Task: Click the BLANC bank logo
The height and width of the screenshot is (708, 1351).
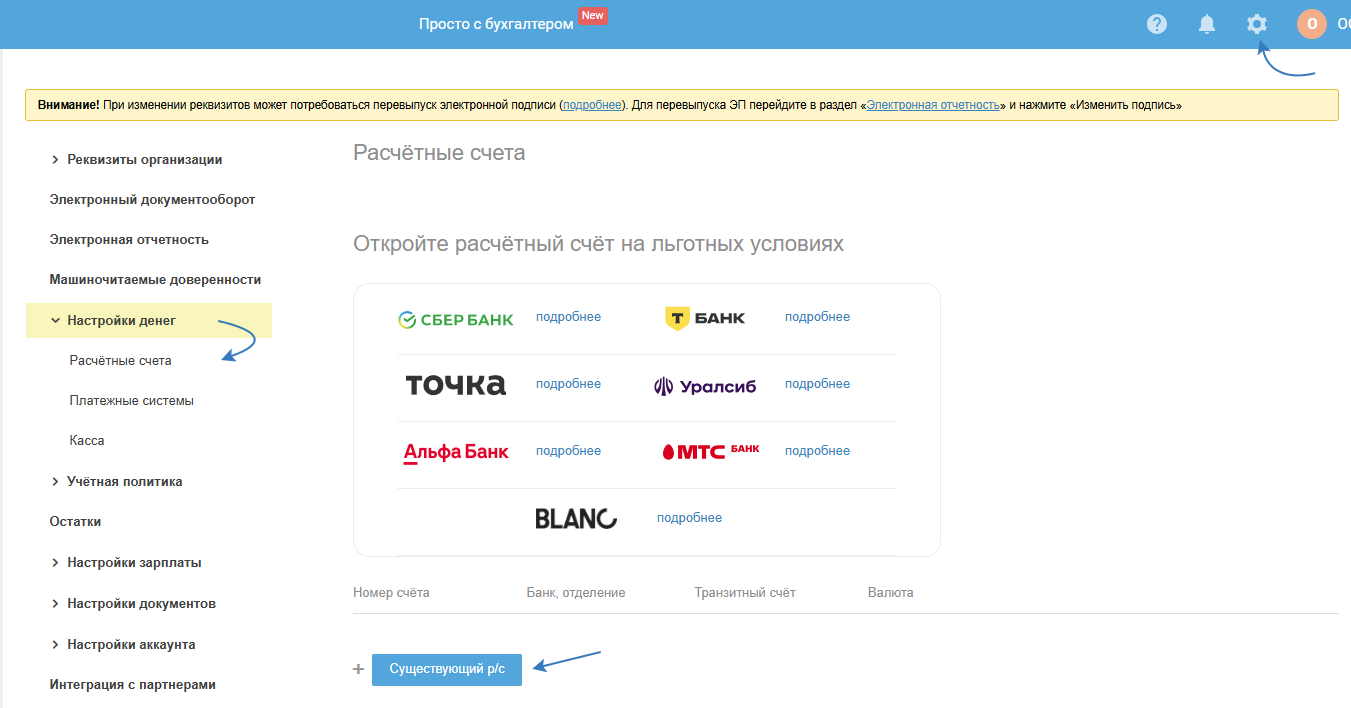Action: (x=576, y=518)
